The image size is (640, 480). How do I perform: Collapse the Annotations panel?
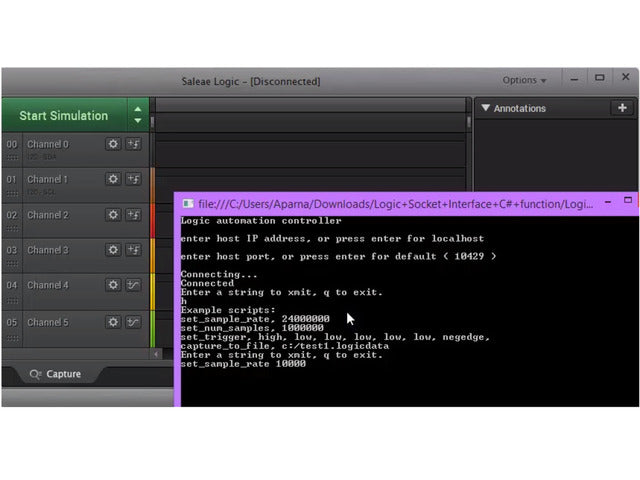pyautogui.click(x=486, y=108)
